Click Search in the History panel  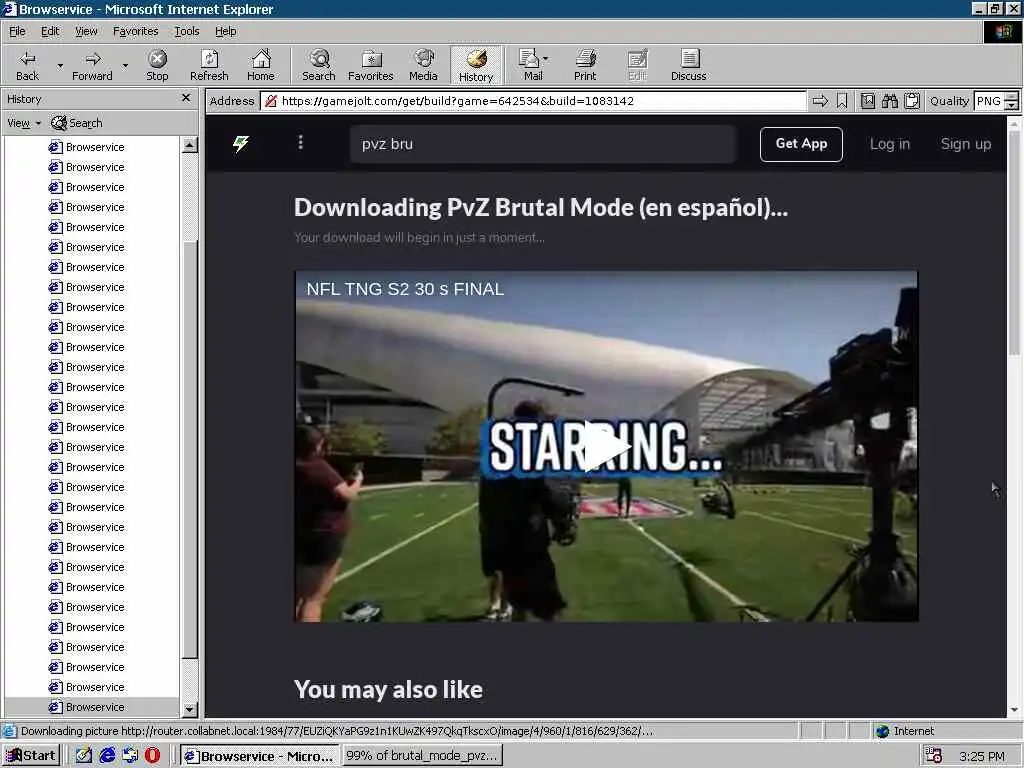pos(77,123)
